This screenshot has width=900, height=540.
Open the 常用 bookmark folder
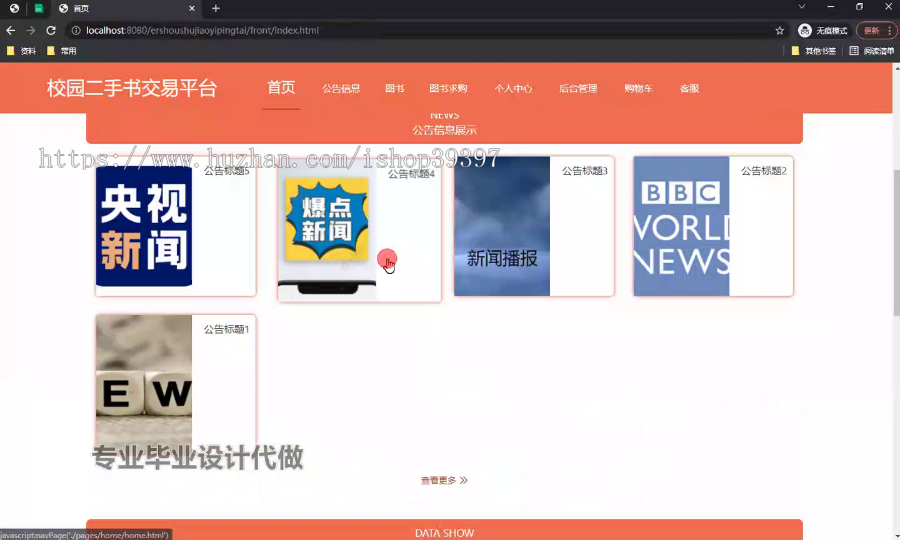tap(61, 51)
